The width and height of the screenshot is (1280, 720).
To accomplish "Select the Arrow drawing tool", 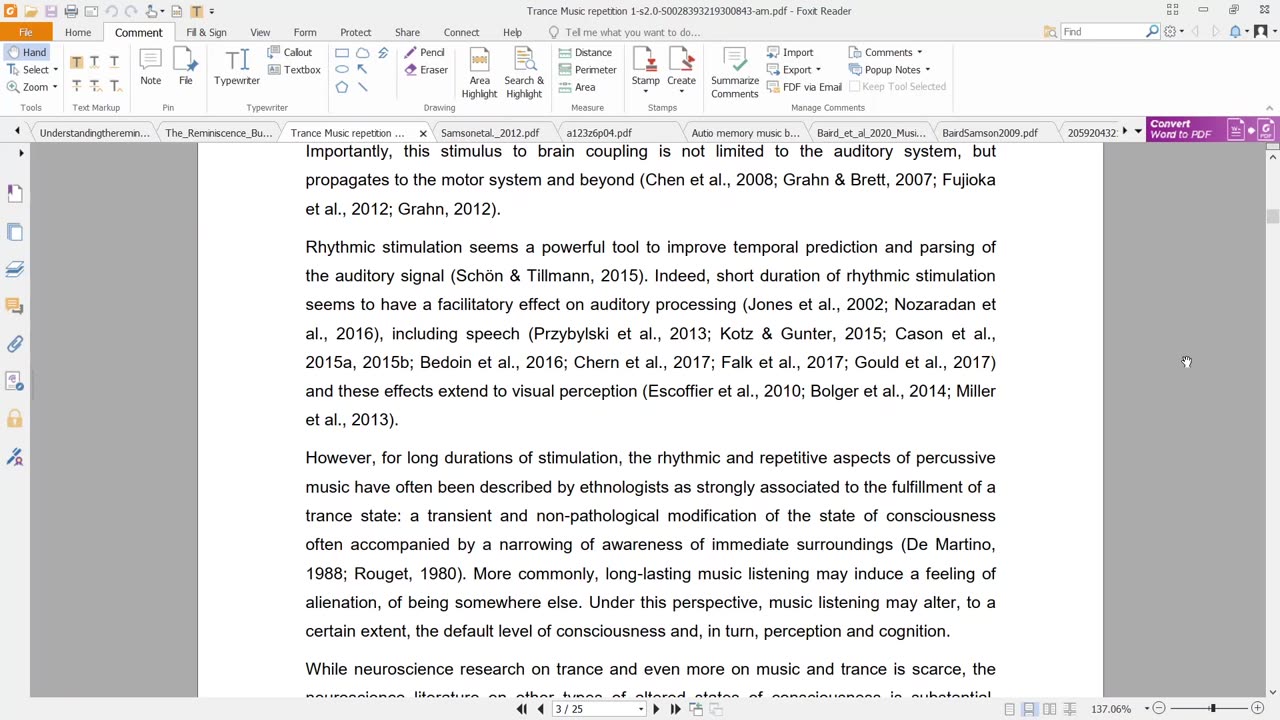I will (x=362, y=70).
